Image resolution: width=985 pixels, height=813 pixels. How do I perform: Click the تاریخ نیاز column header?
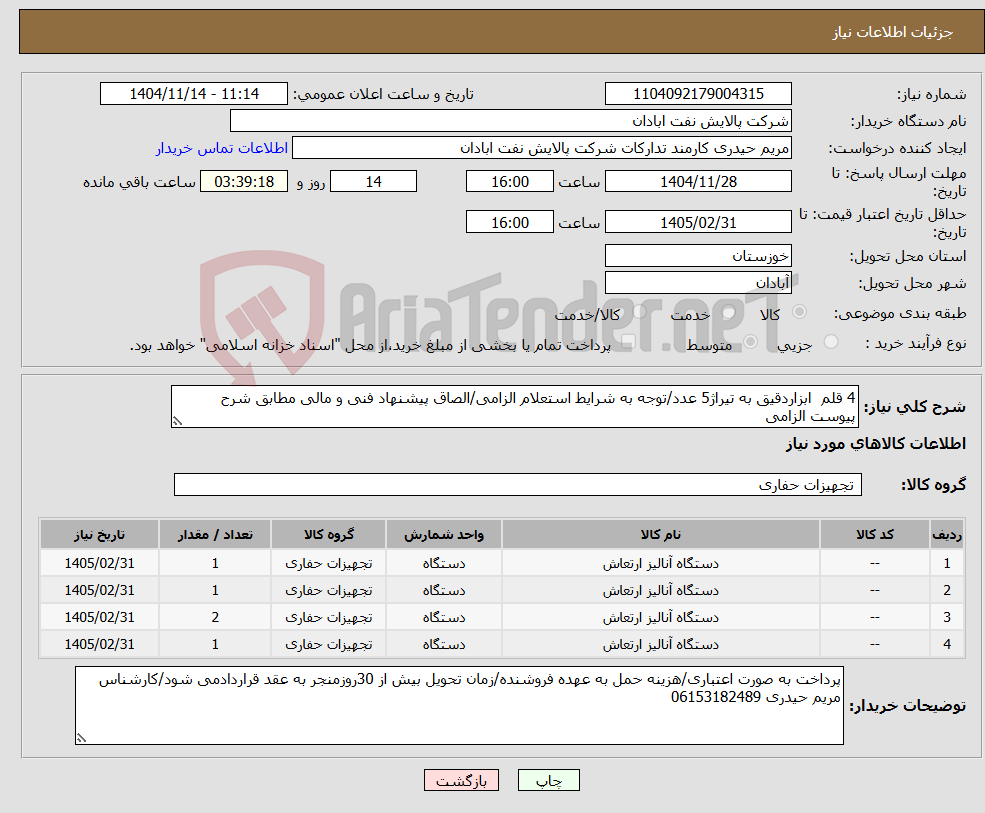tap(99, 535)
